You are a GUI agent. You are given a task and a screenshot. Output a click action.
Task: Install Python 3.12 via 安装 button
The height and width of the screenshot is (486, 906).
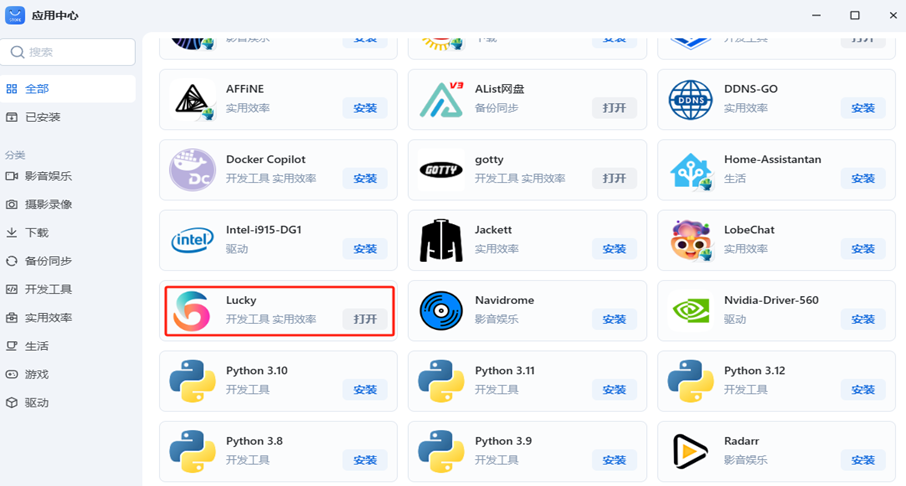click(x=863, y=389)
